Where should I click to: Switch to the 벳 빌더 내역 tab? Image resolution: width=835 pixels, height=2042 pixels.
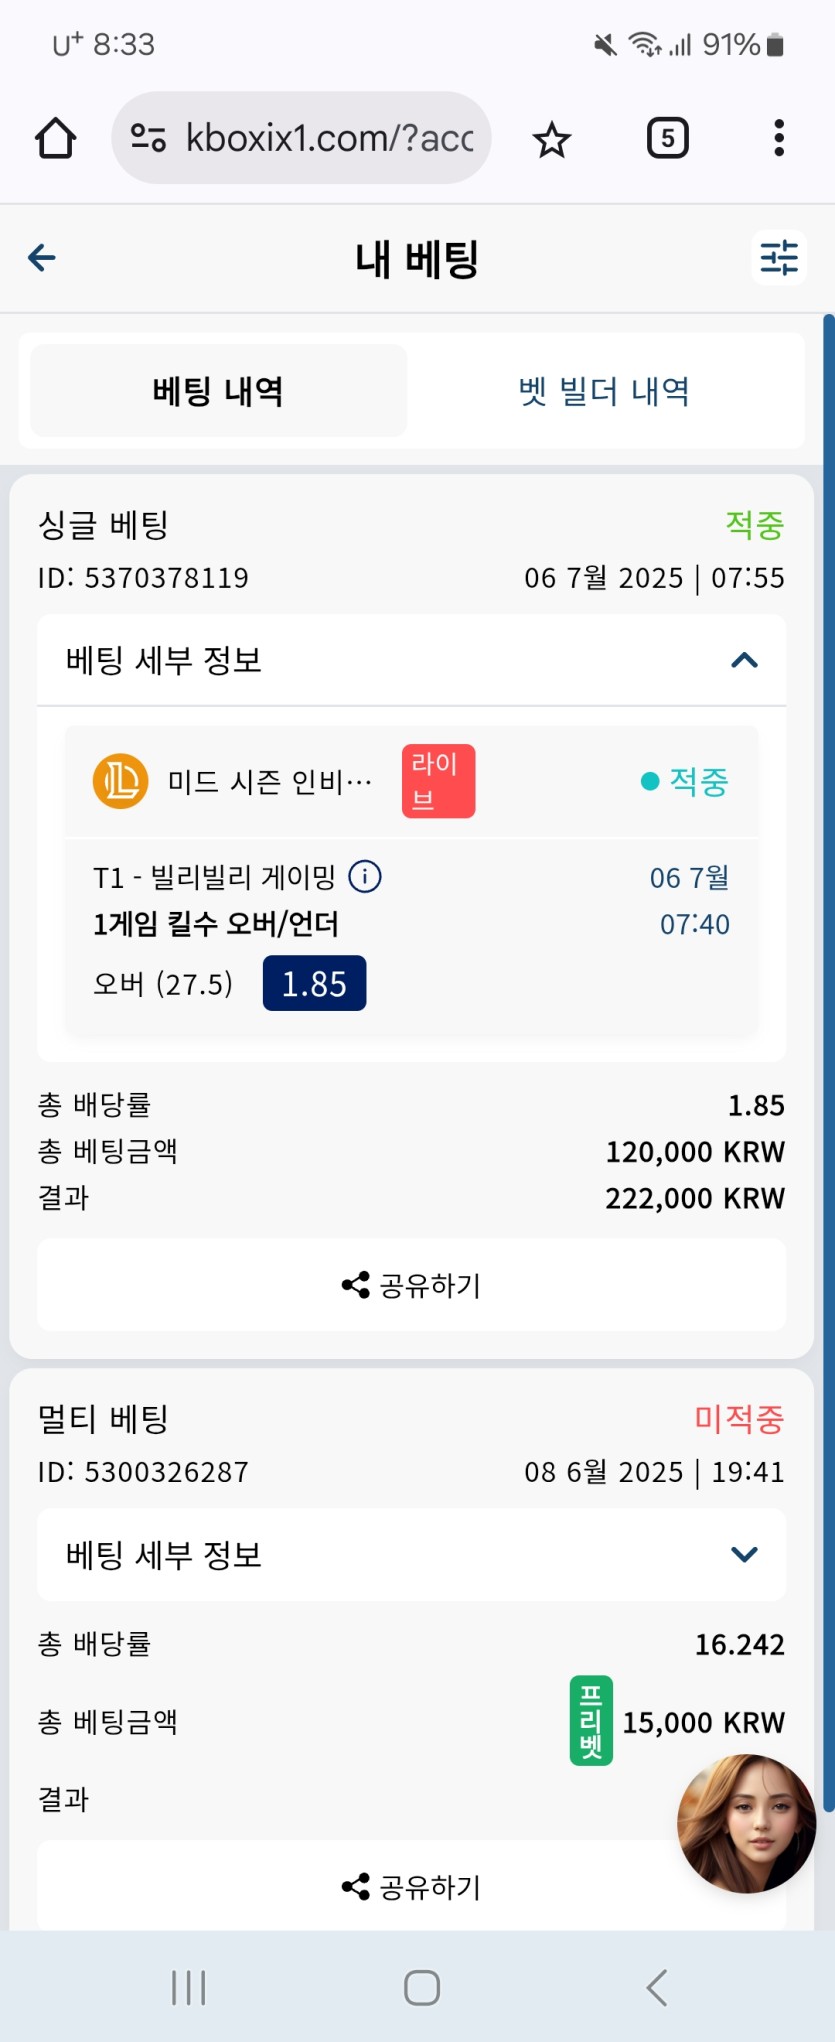coord(604,391)
